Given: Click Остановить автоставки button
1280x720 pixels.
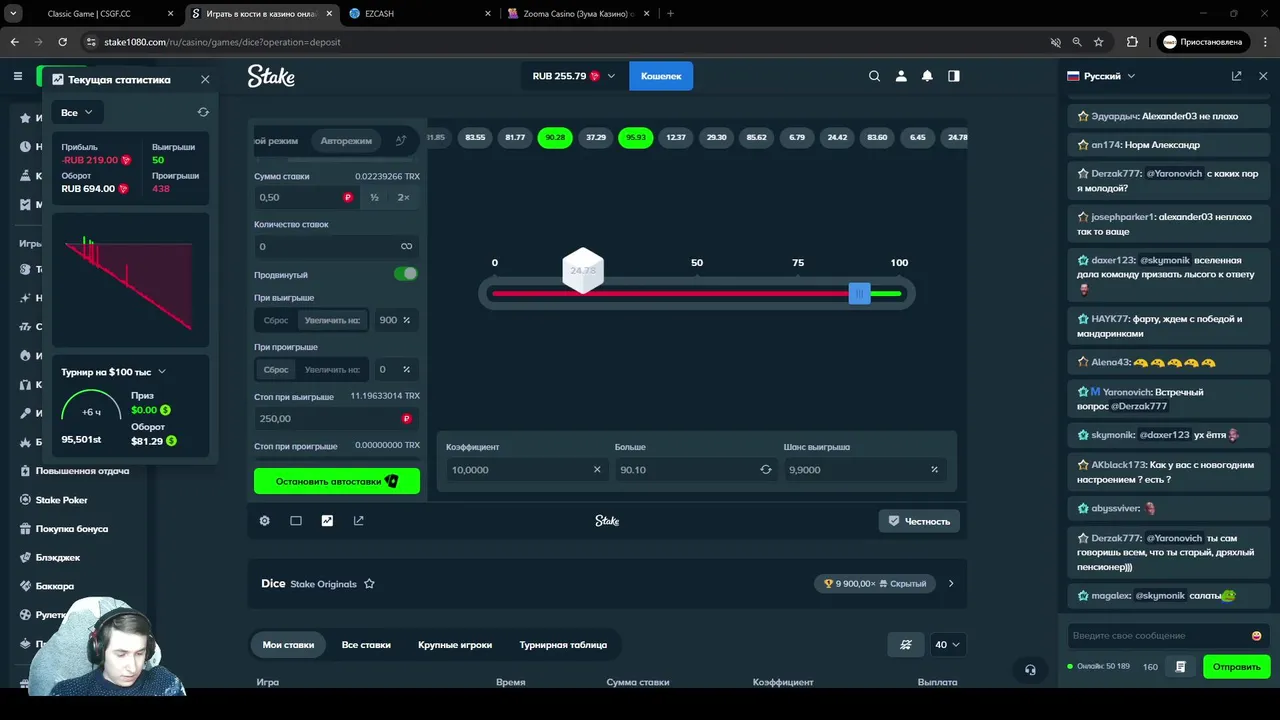Looking at the screenshot, I should click(x=337, y=481).
